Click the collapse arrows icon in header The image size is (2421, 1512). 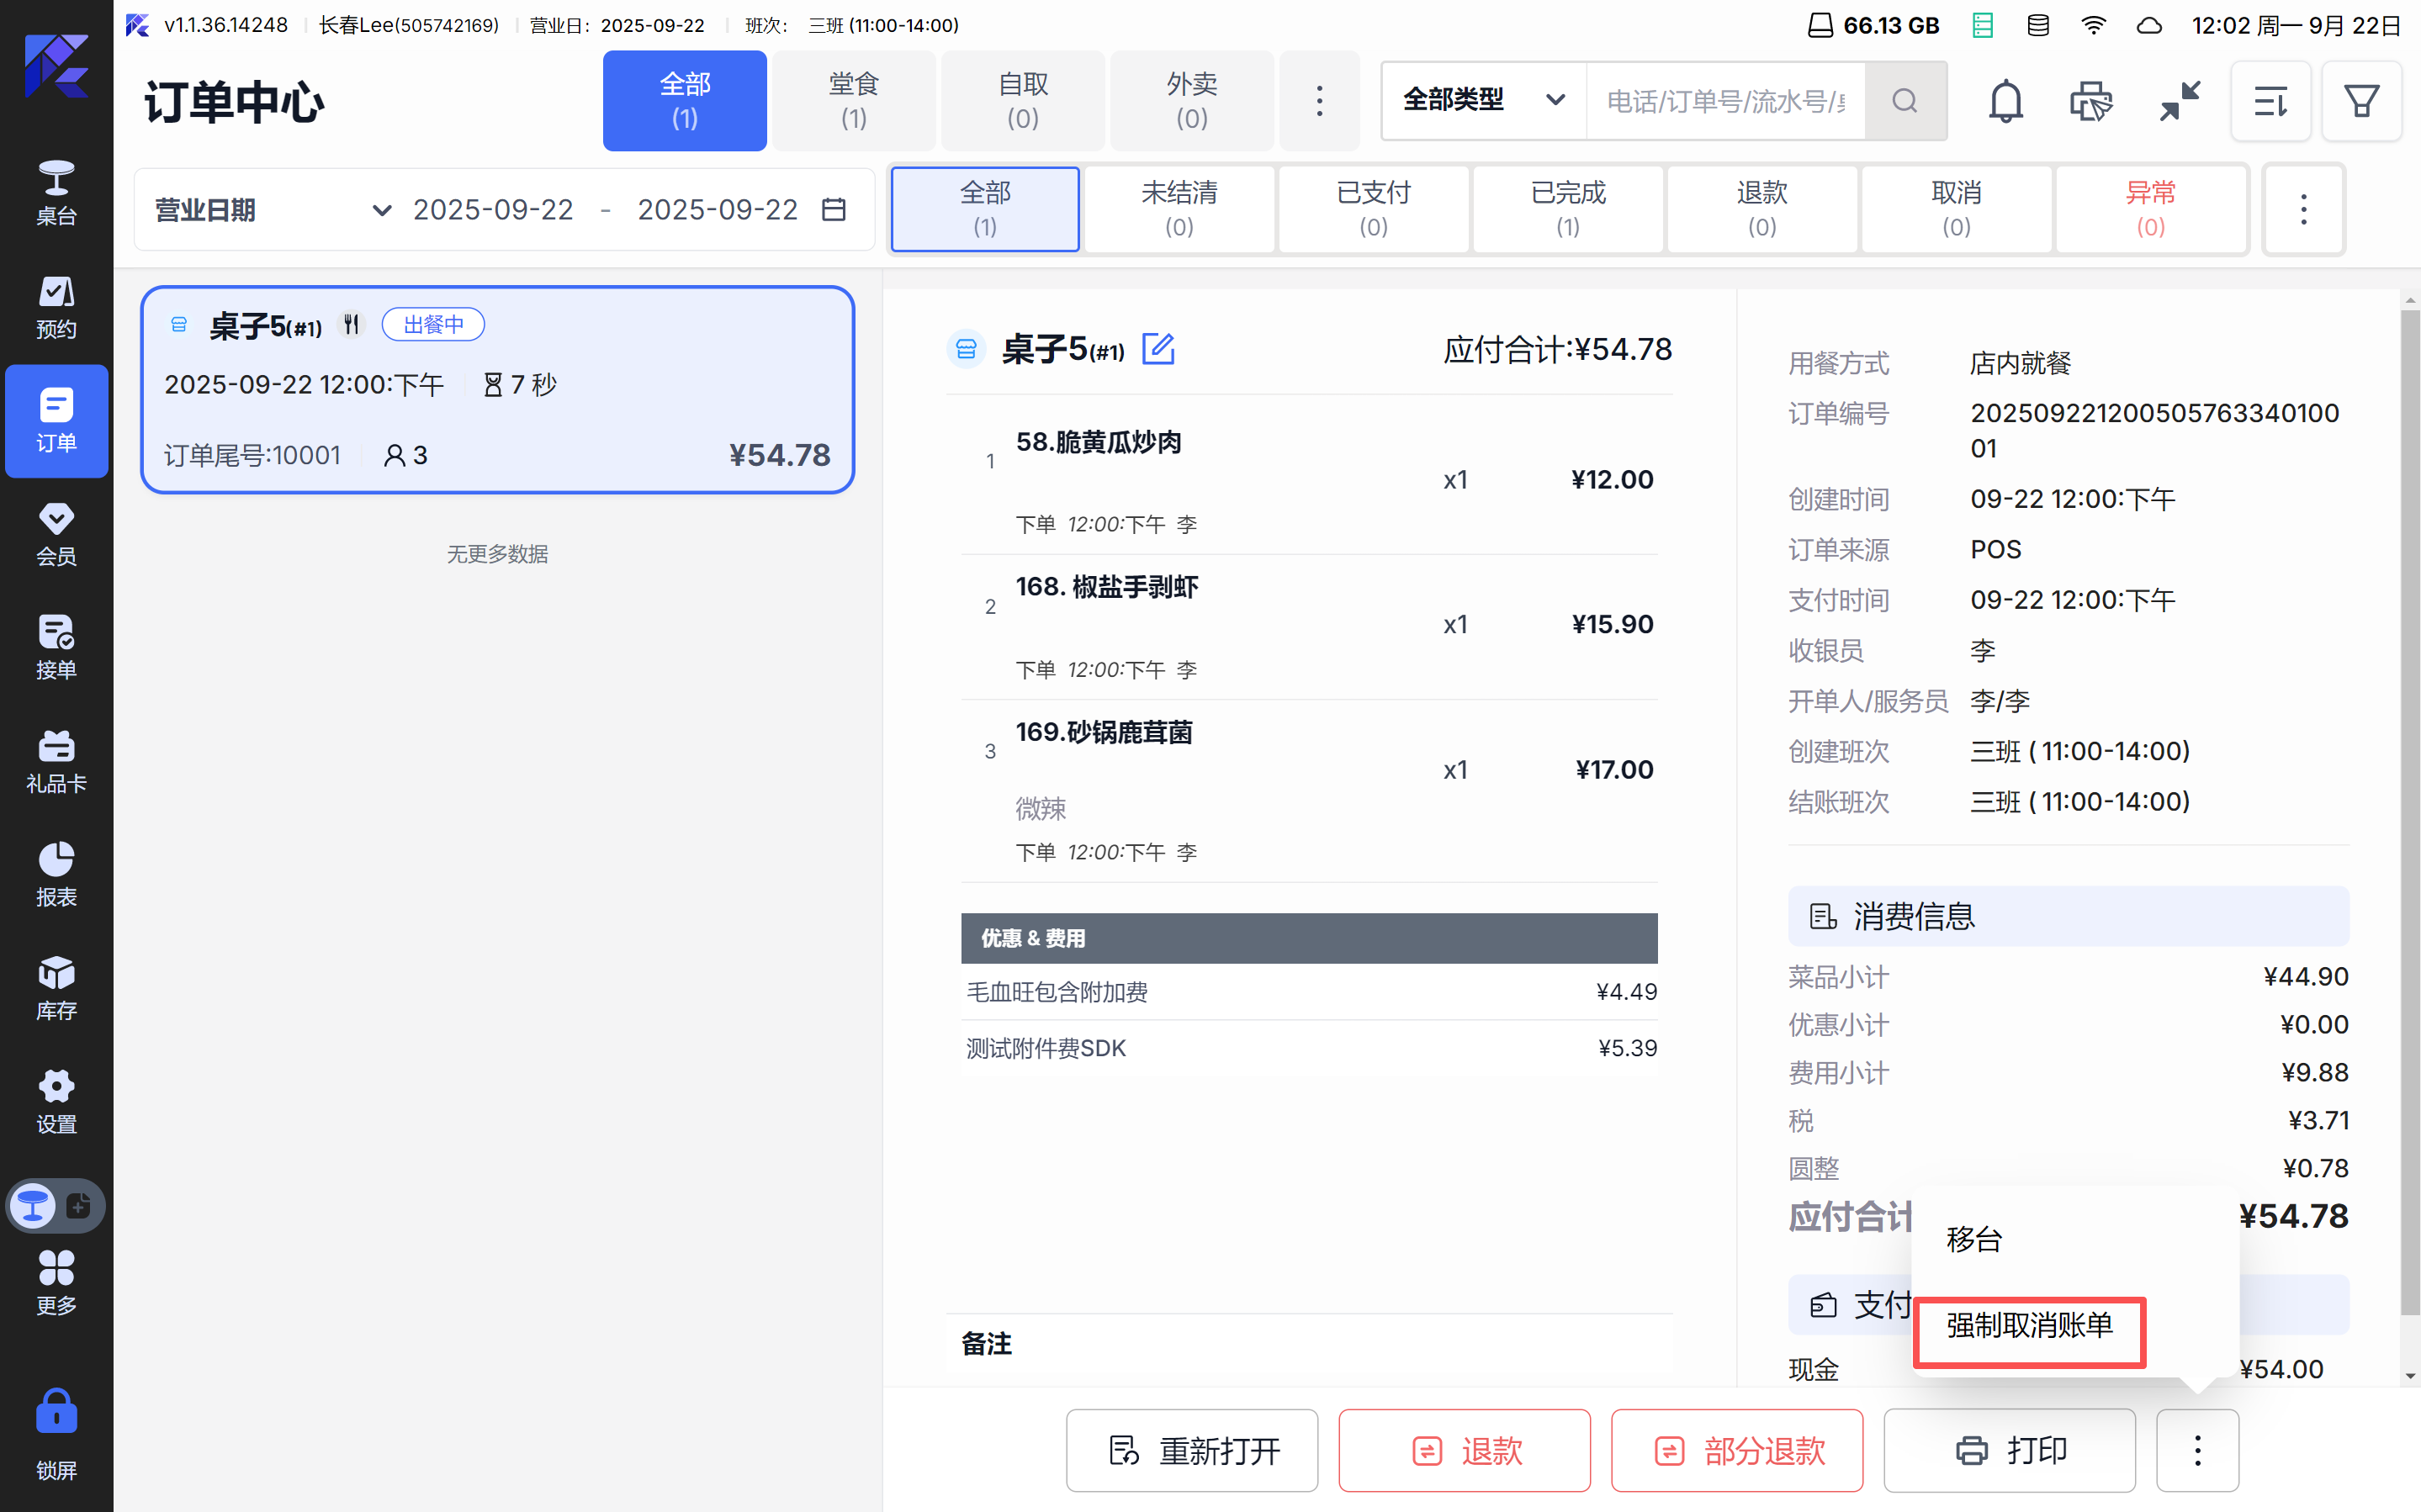click(x=2179, y=101)
